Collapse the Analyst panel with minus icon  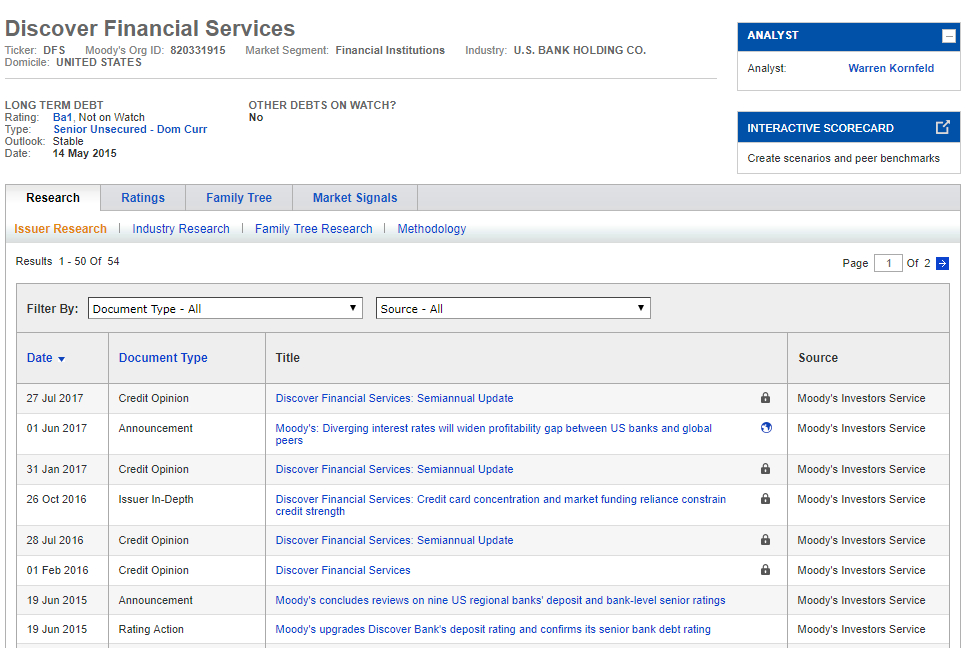pos(948,36)
